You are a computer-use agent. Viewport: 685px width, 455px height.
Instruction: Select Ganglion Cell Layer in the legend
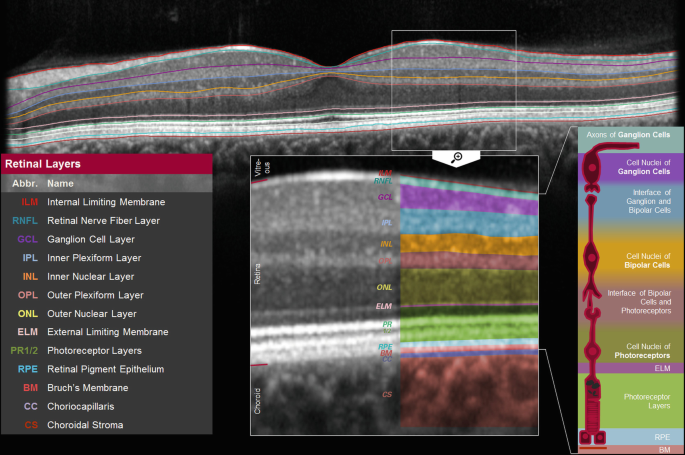coord(94,240)
